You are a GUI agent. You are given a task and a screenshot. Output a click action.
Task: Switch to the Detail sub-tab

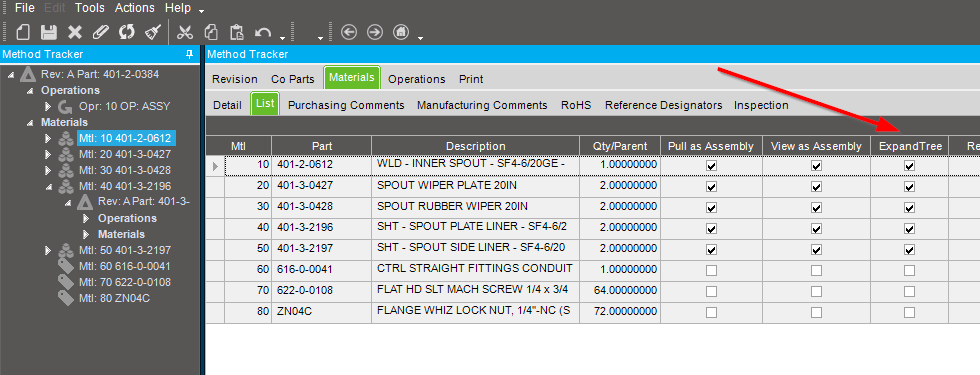click(227, 106)
